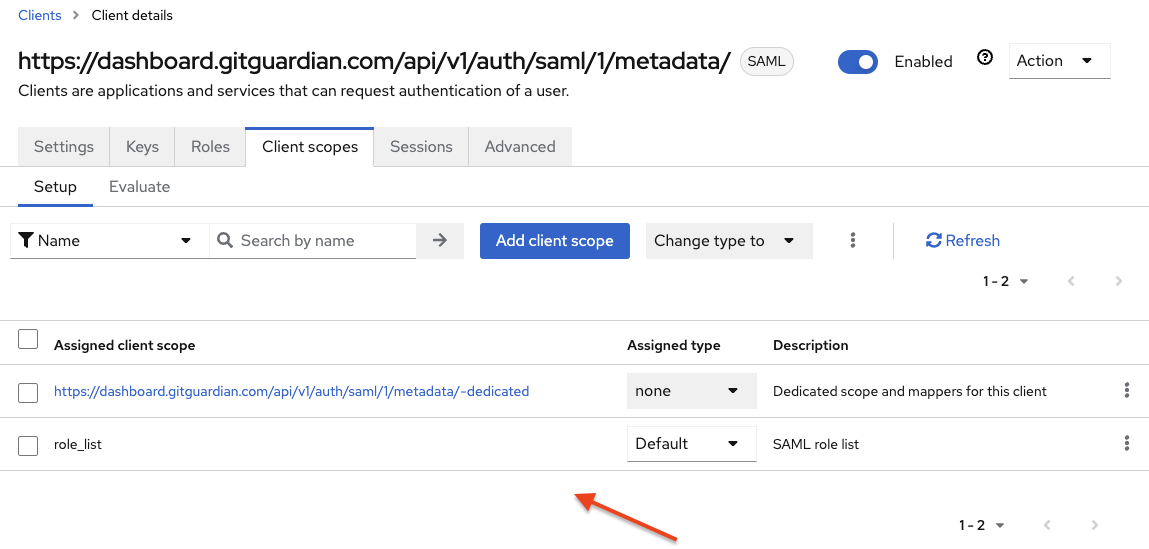Open the metadata/-dedicated scope link
1149x549 pixels.
point(292,391)
